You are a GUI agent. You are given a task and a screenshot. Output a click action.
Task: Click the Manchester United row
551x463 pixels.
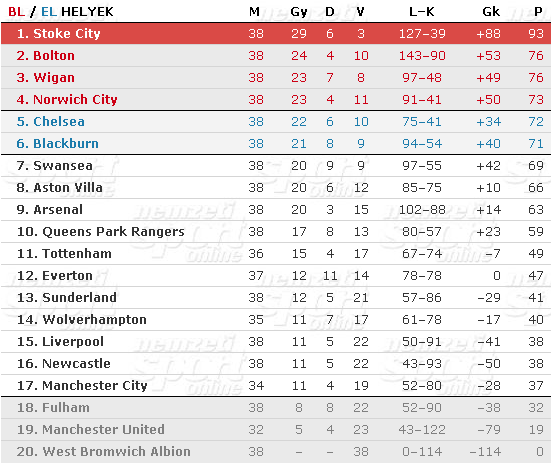coord(276,429)
